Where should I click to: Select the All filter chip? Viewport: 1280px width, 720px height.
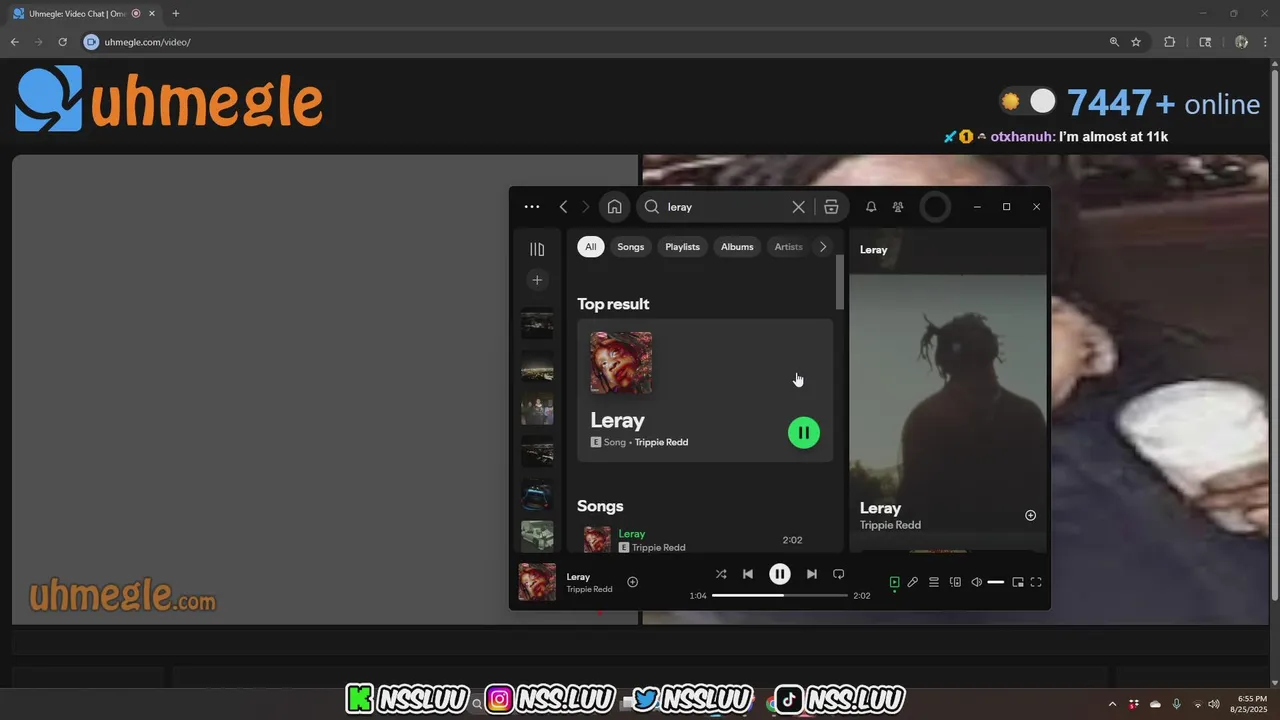591,247
